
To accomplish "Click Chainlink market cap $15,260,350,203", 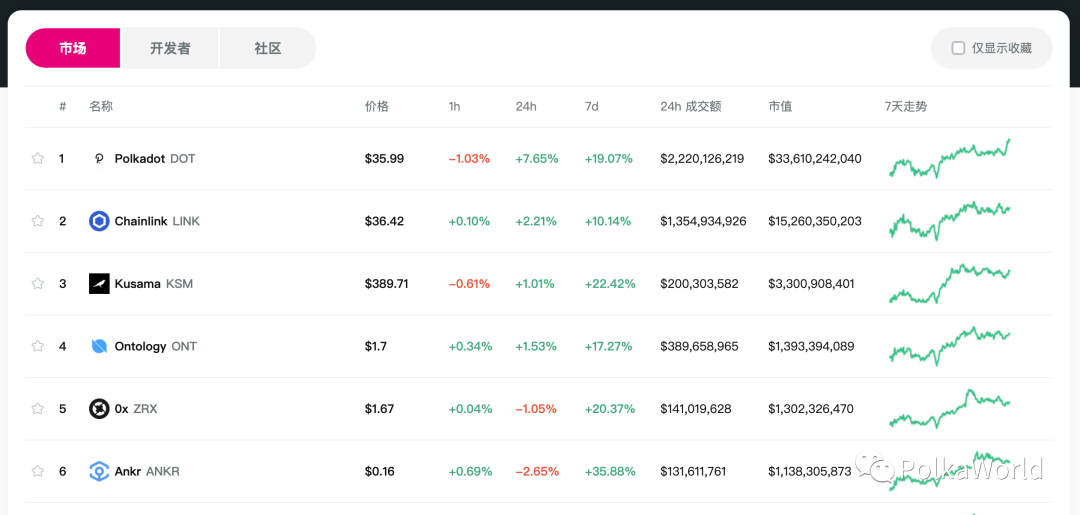I will (x=815, y=221).
